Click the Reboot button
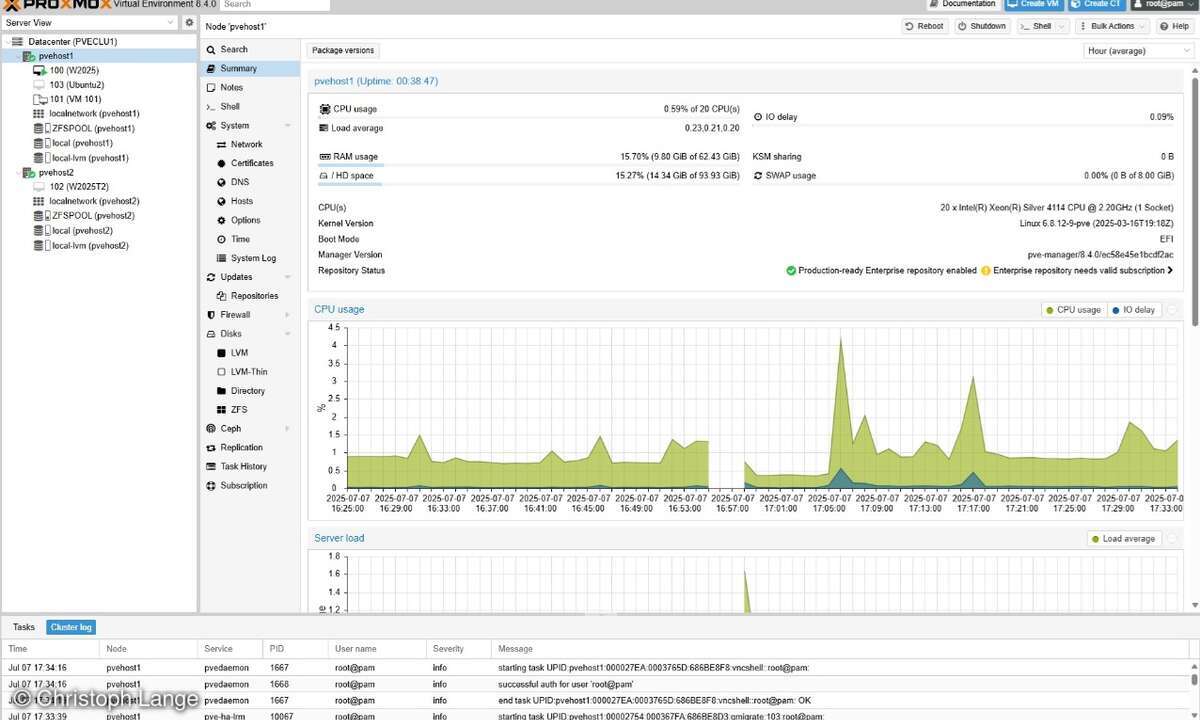 tap(924, 26)
